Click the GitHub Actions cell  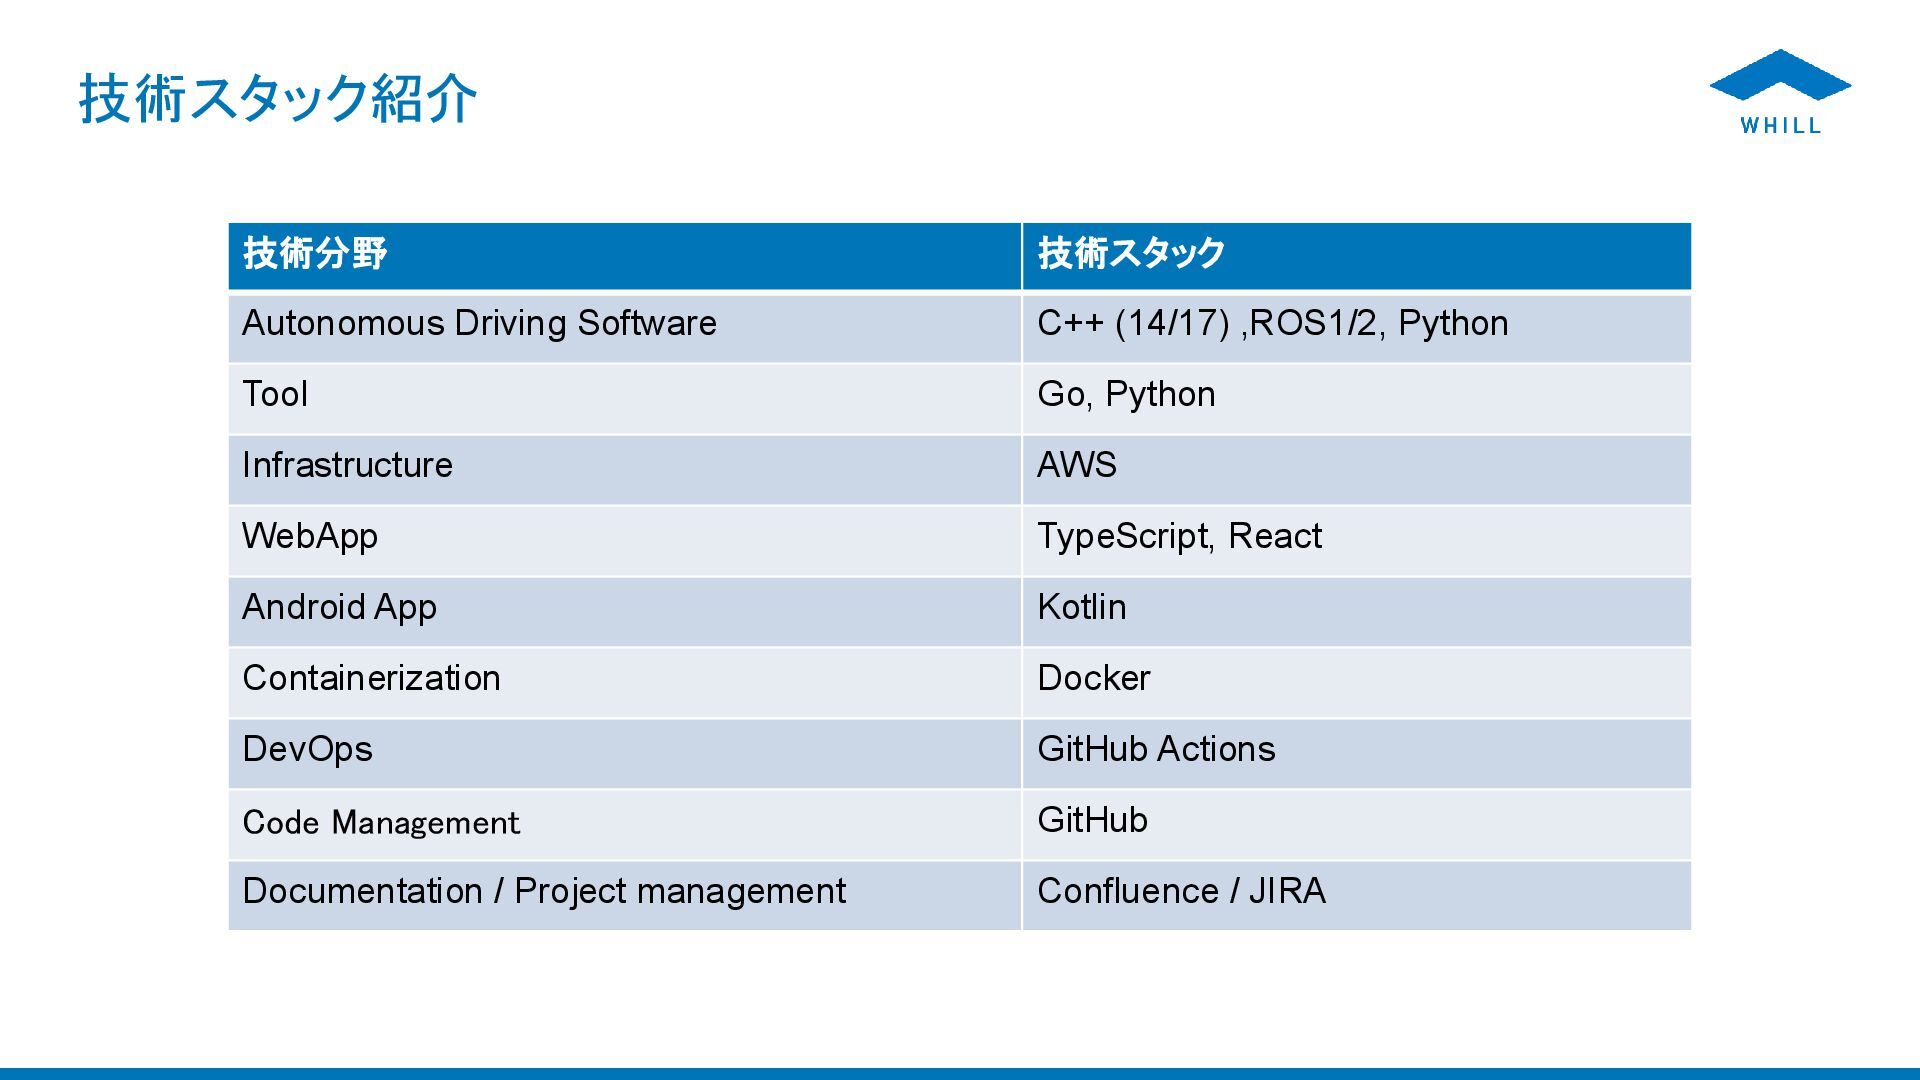tap(1156, 750)
